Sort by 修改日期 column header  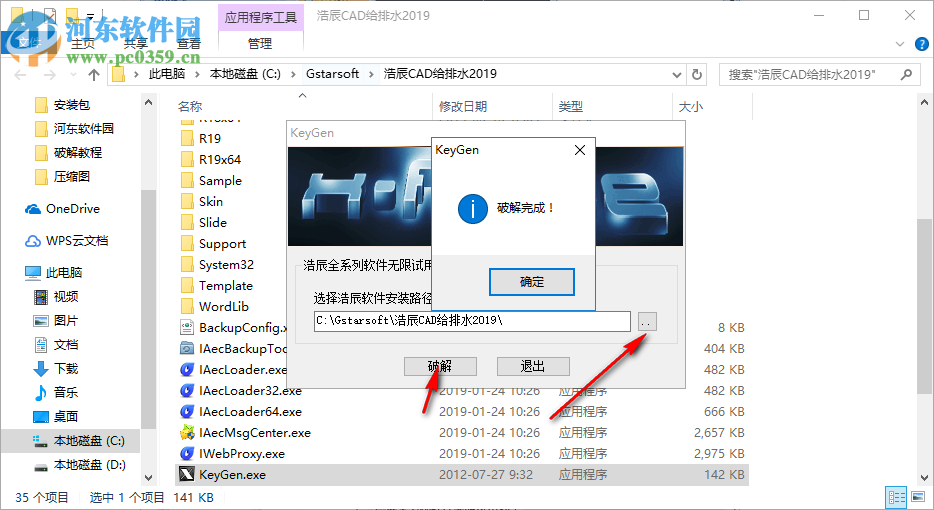click(463, 107)
